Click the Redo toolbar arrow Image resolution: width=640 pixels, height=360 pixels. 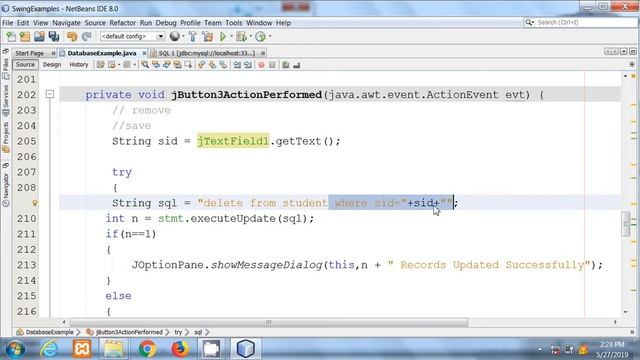pyautogui.click(x=86, y=37)
